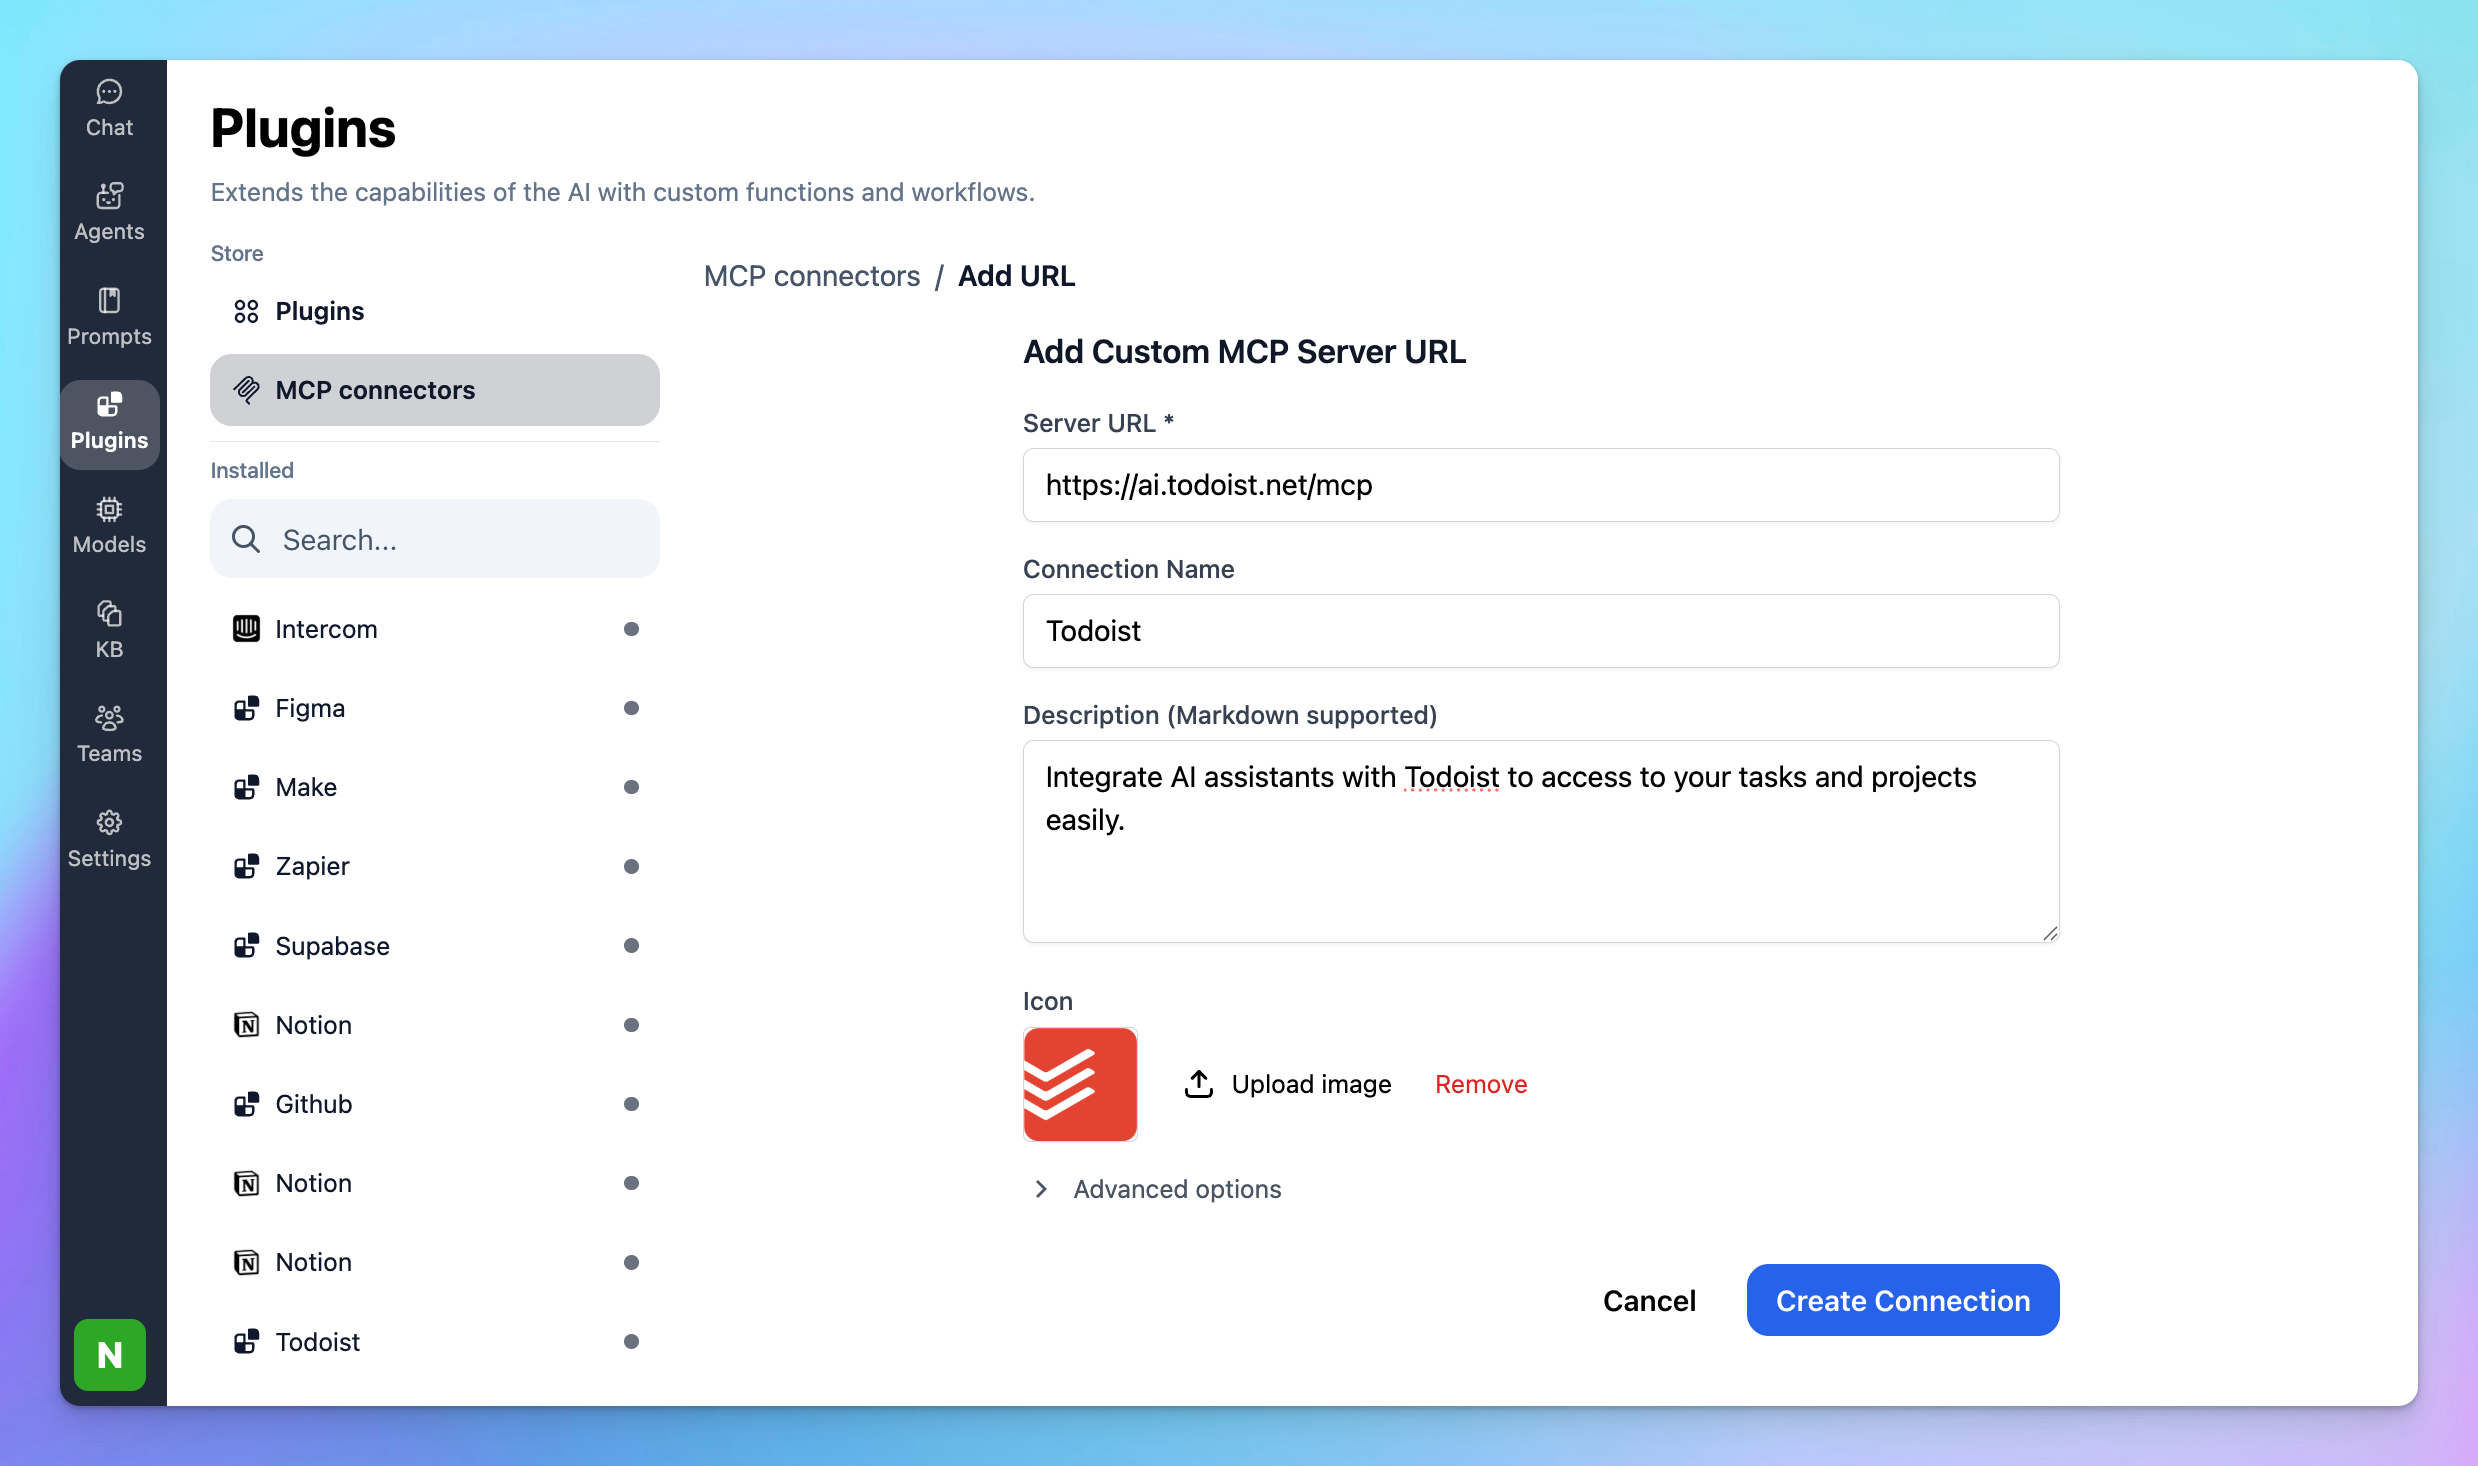
Task: Toggle Figma connector status dot
Action: click(x=631, y=708)
